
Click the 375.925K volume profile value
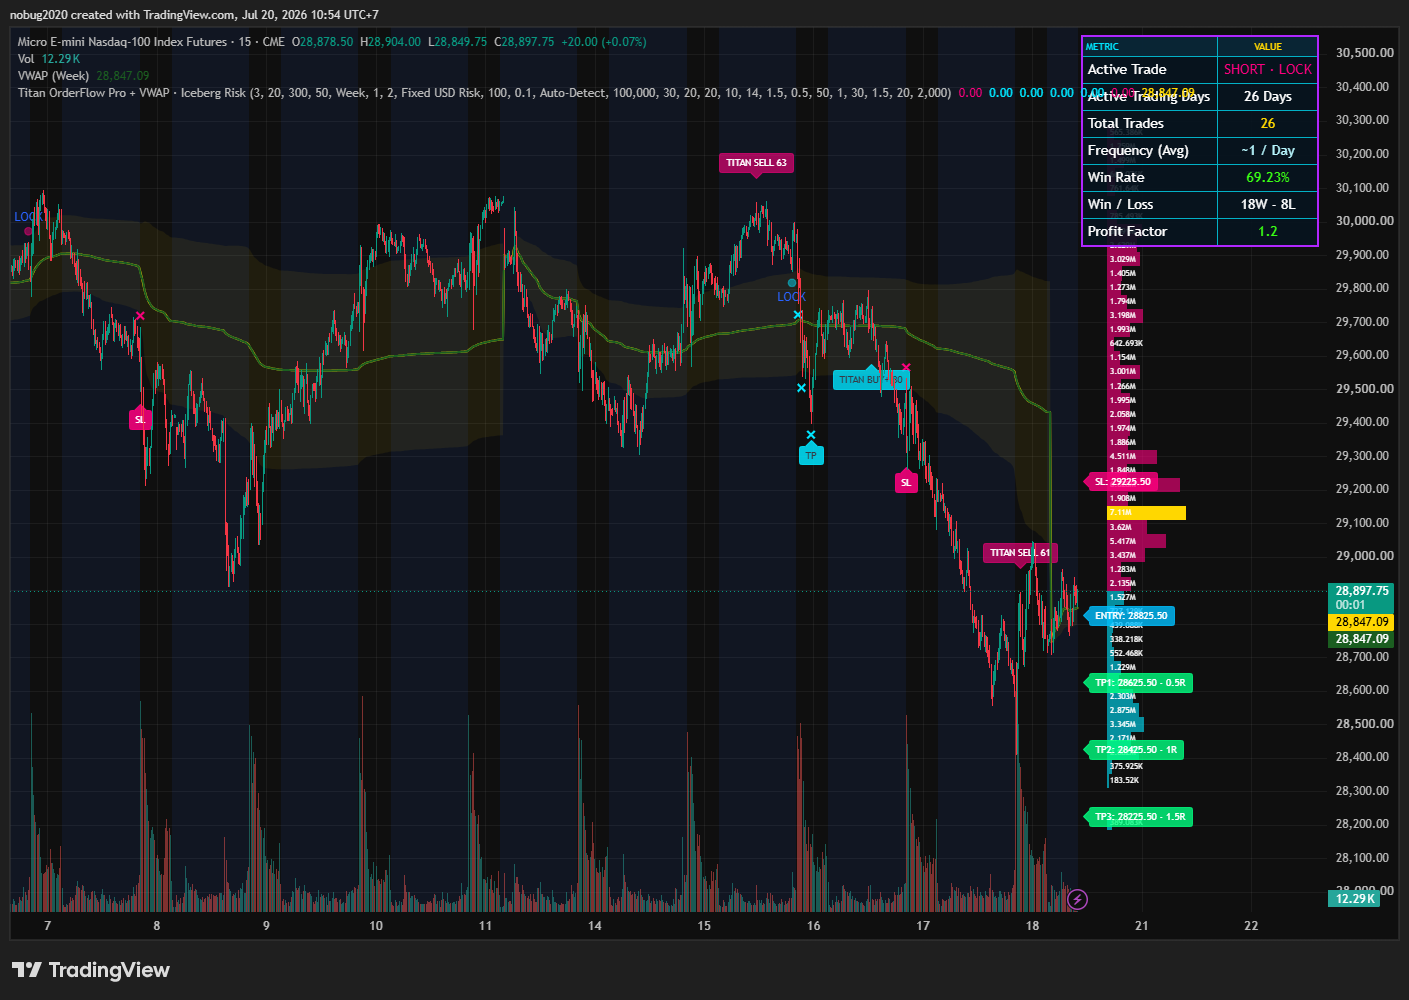coord(1126,766)
